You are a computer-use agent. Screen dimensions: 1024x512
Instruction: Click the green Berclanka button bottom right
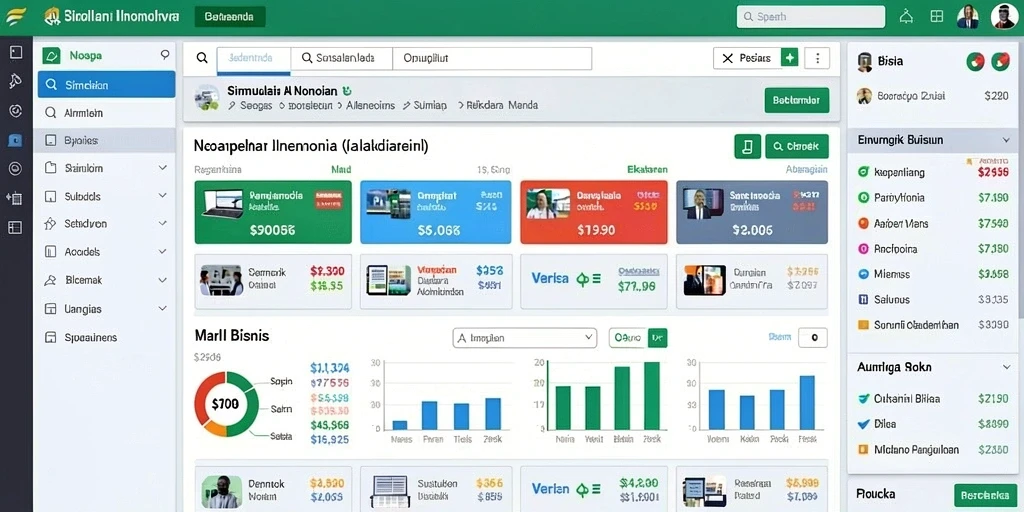point(985,496)
